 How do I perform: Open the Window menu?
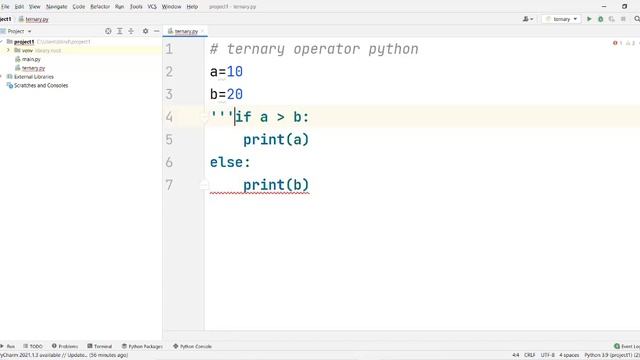pyautogui.click(x=171, y=7)
